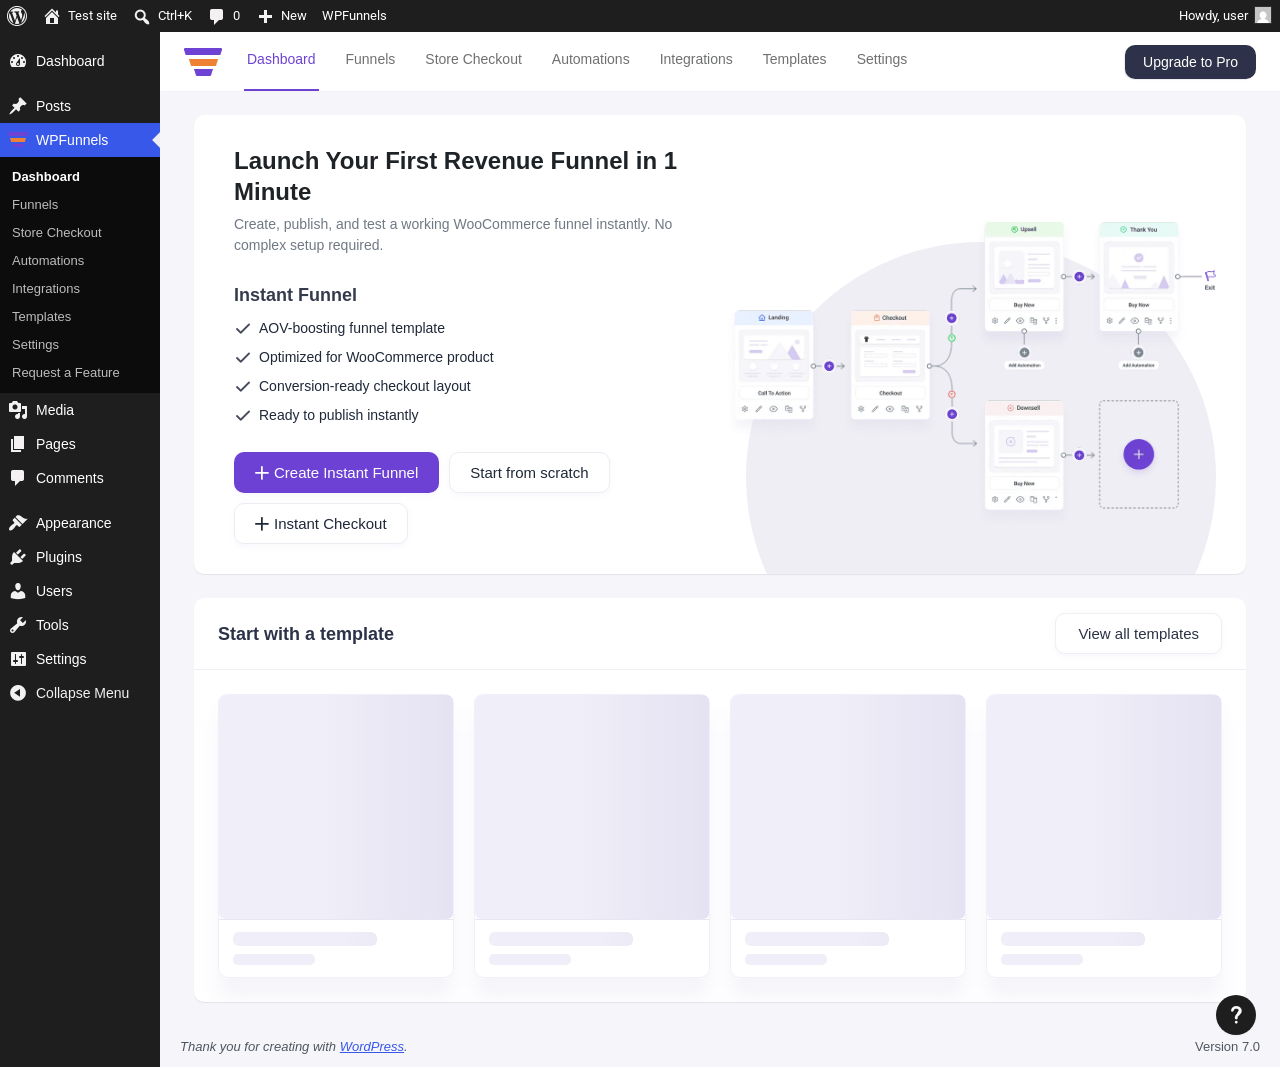Viewport: 1280px width, 1067px height.
Task: Click Start from scratch
Action: tap(529, 473)
